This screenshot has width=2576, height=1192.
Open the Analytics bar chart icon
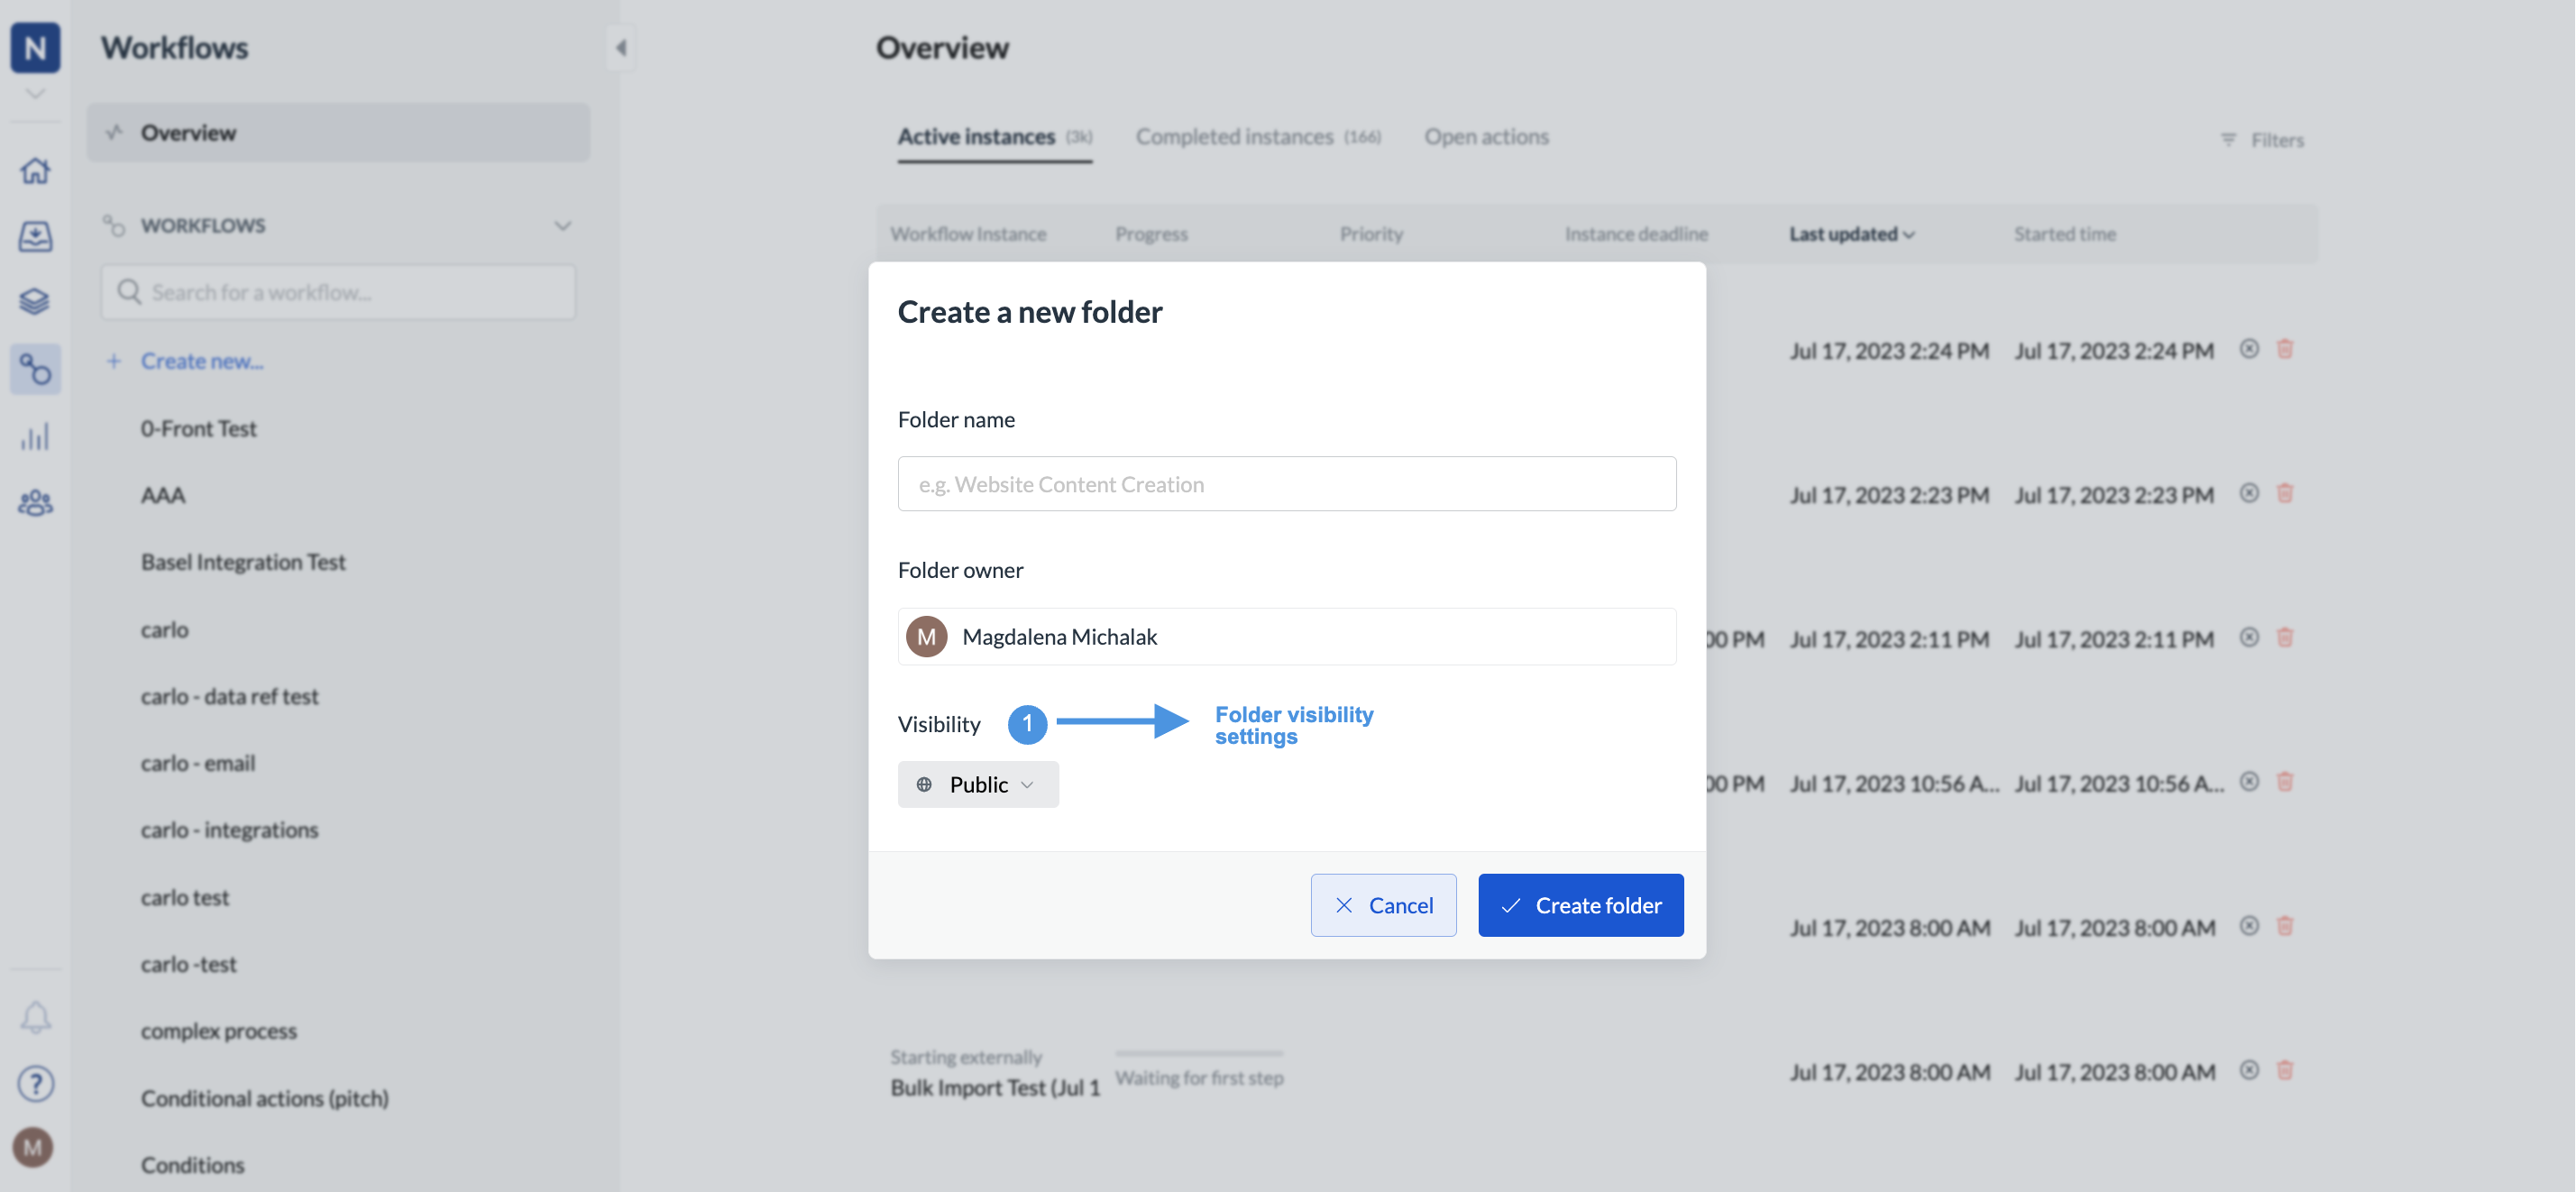35,437
